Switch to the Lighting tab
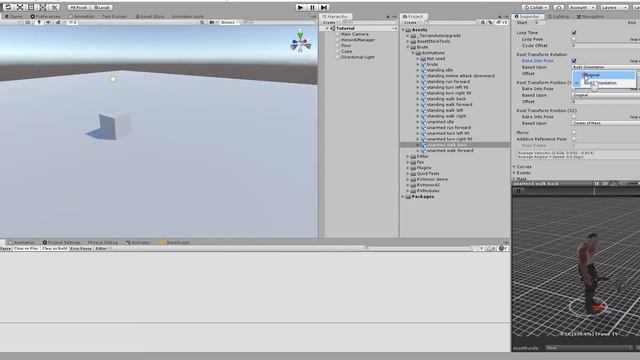Screen dimensions: 640x360 558,16
